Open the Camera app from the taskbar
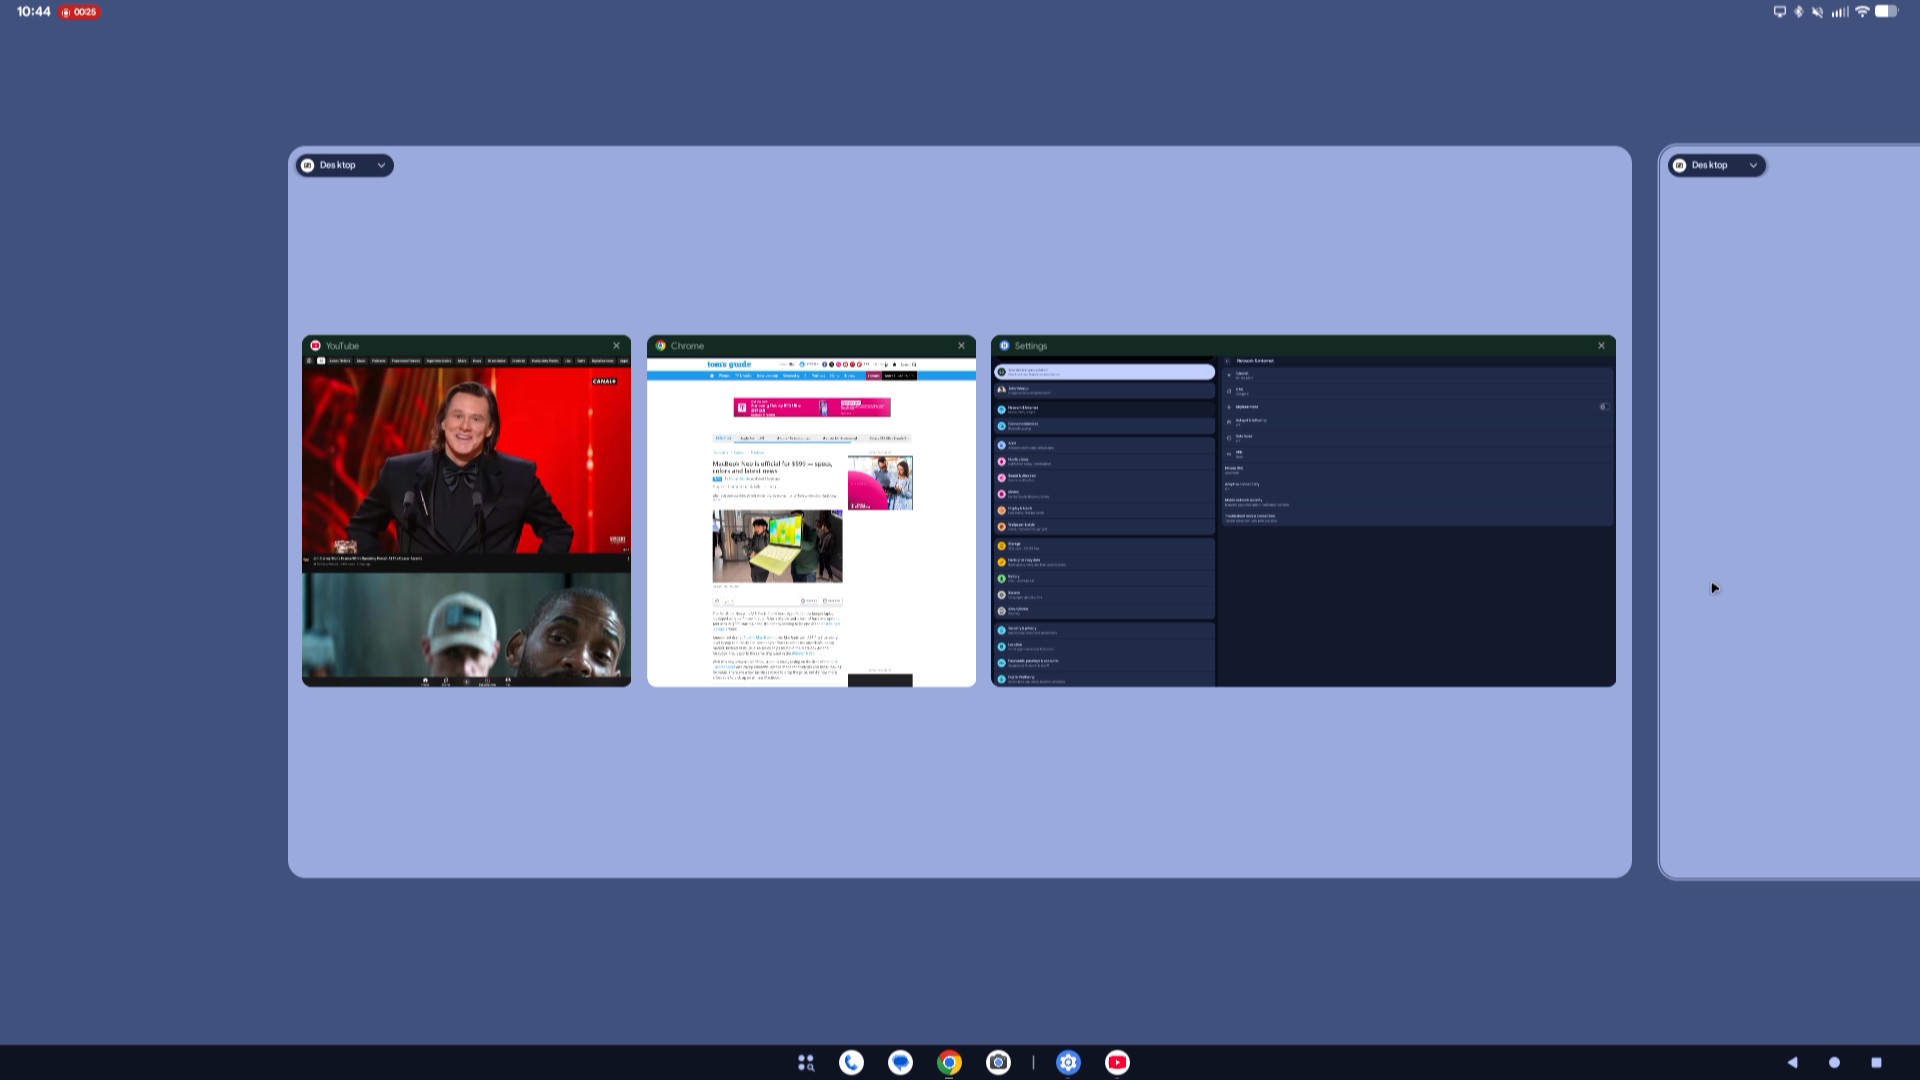 pos(998,1063)
